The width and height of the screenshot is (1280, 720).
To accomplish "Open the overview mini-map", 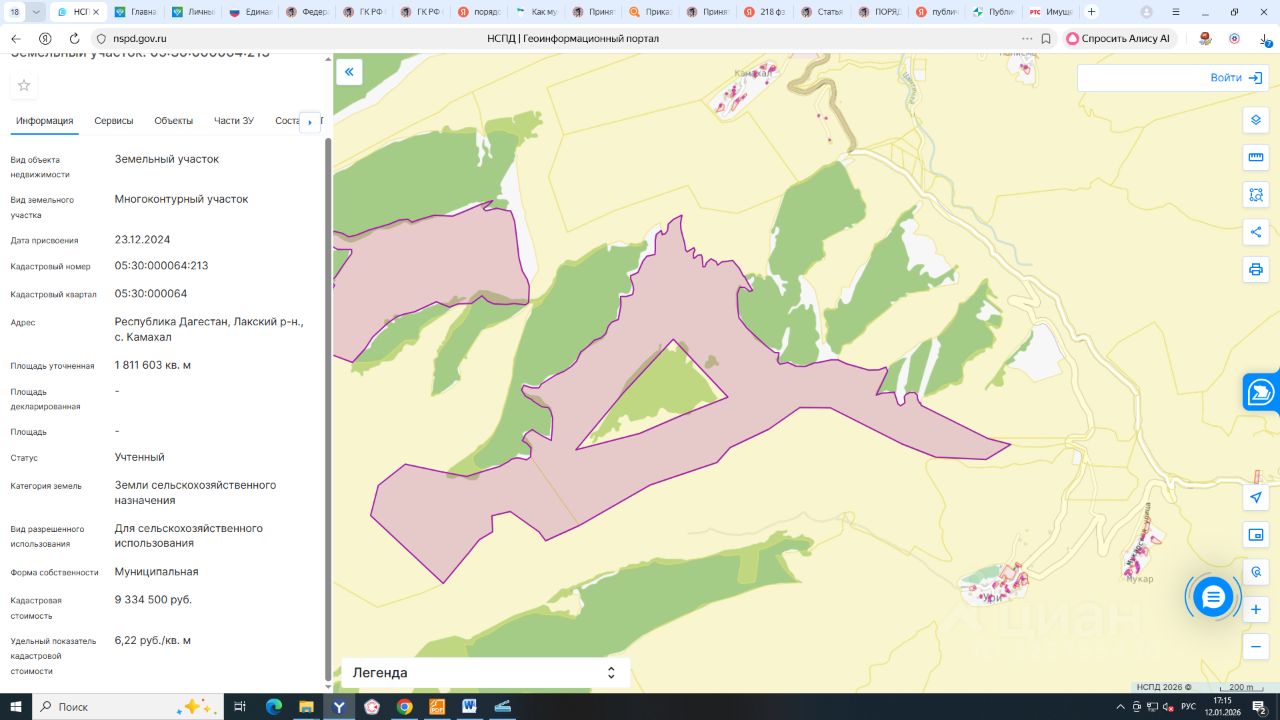I will pyautogui.click(x=1256, y=535).
